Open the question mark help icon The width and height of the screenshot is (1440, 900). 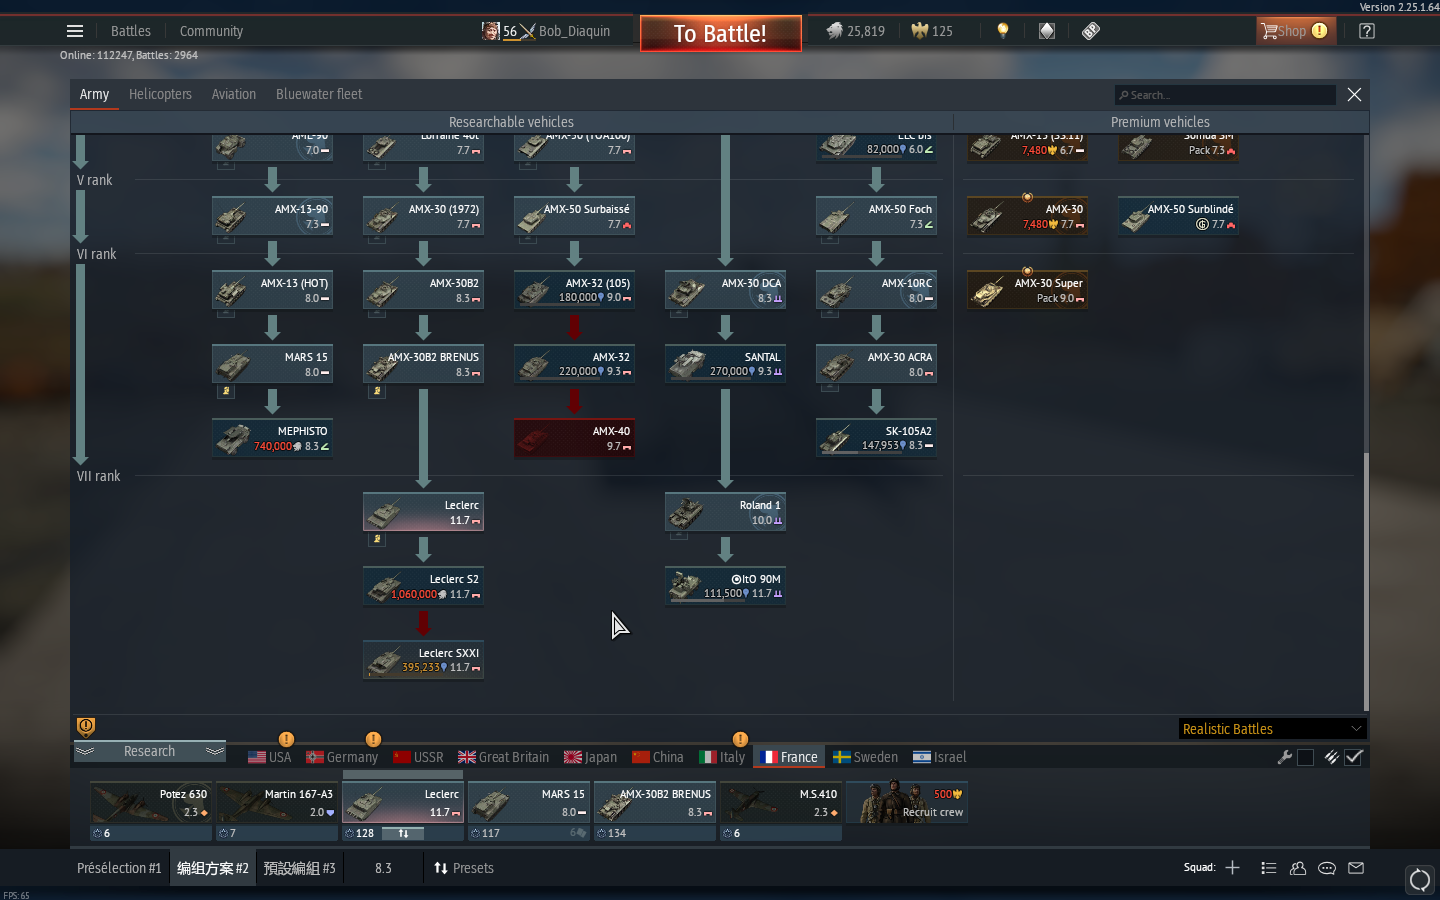point(1367,31)
